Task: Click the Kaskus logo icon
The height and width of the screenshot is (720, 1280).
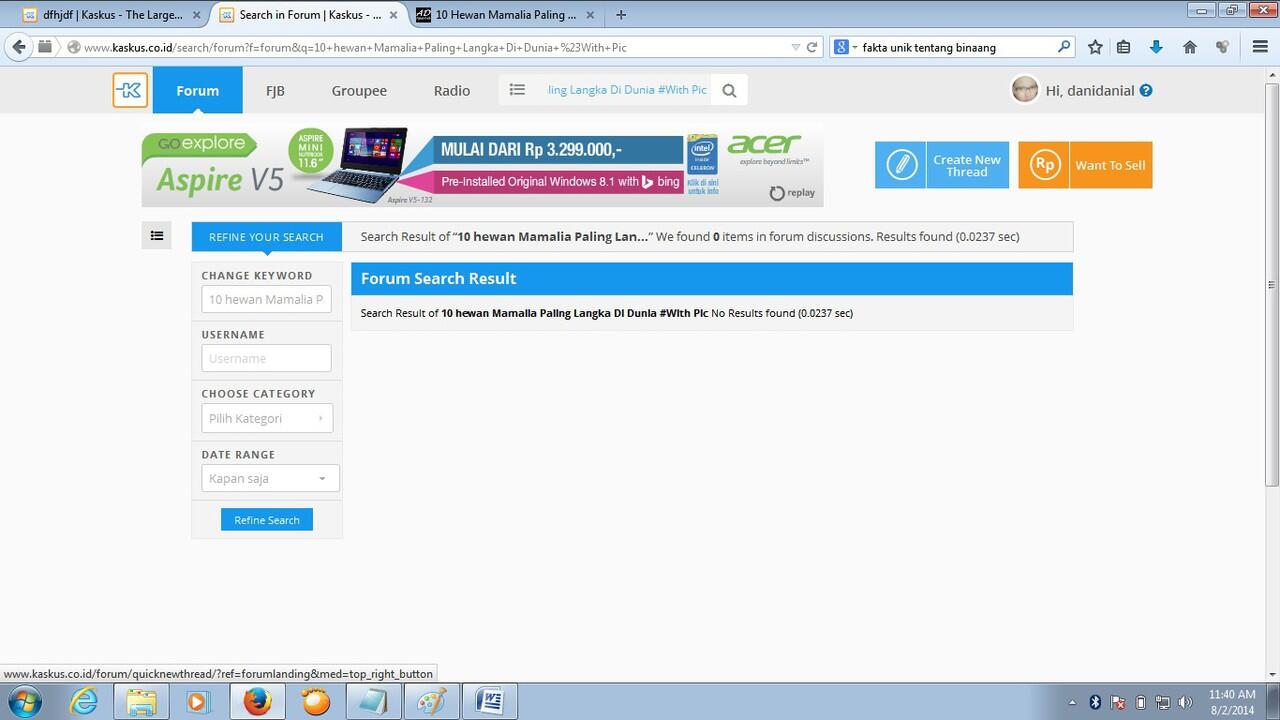Action: [x=130, y=90]
